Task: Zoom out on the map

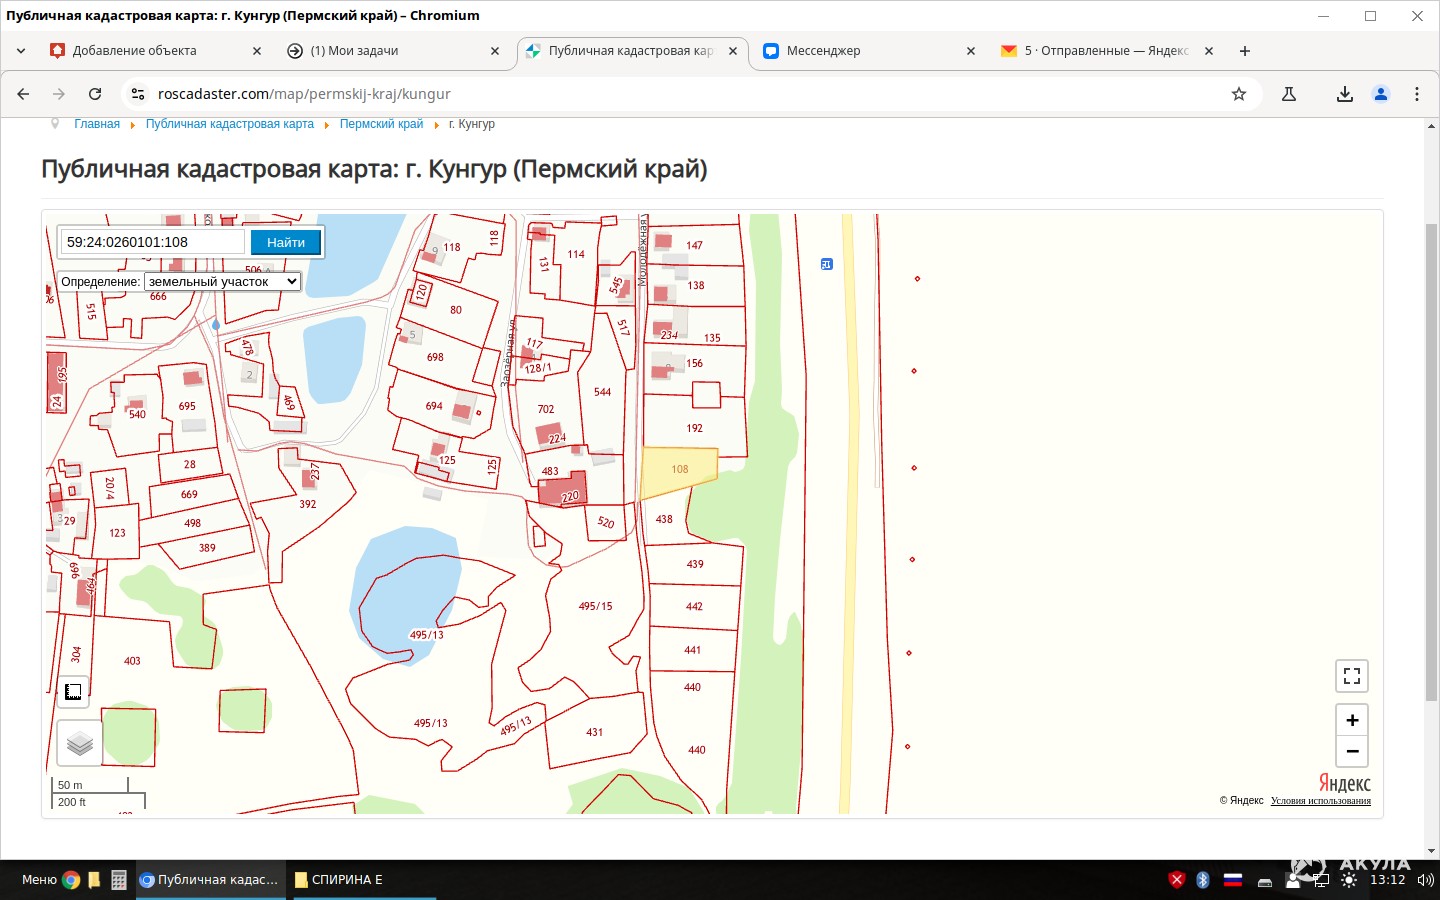Action: 1351,751
